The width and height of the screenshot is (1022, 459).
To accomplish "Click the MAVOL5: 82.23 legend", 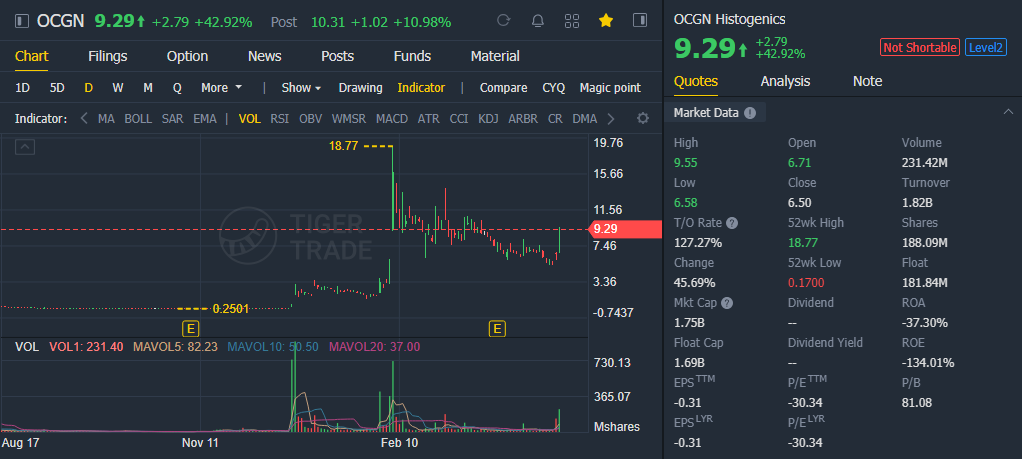I will point(175,347).
